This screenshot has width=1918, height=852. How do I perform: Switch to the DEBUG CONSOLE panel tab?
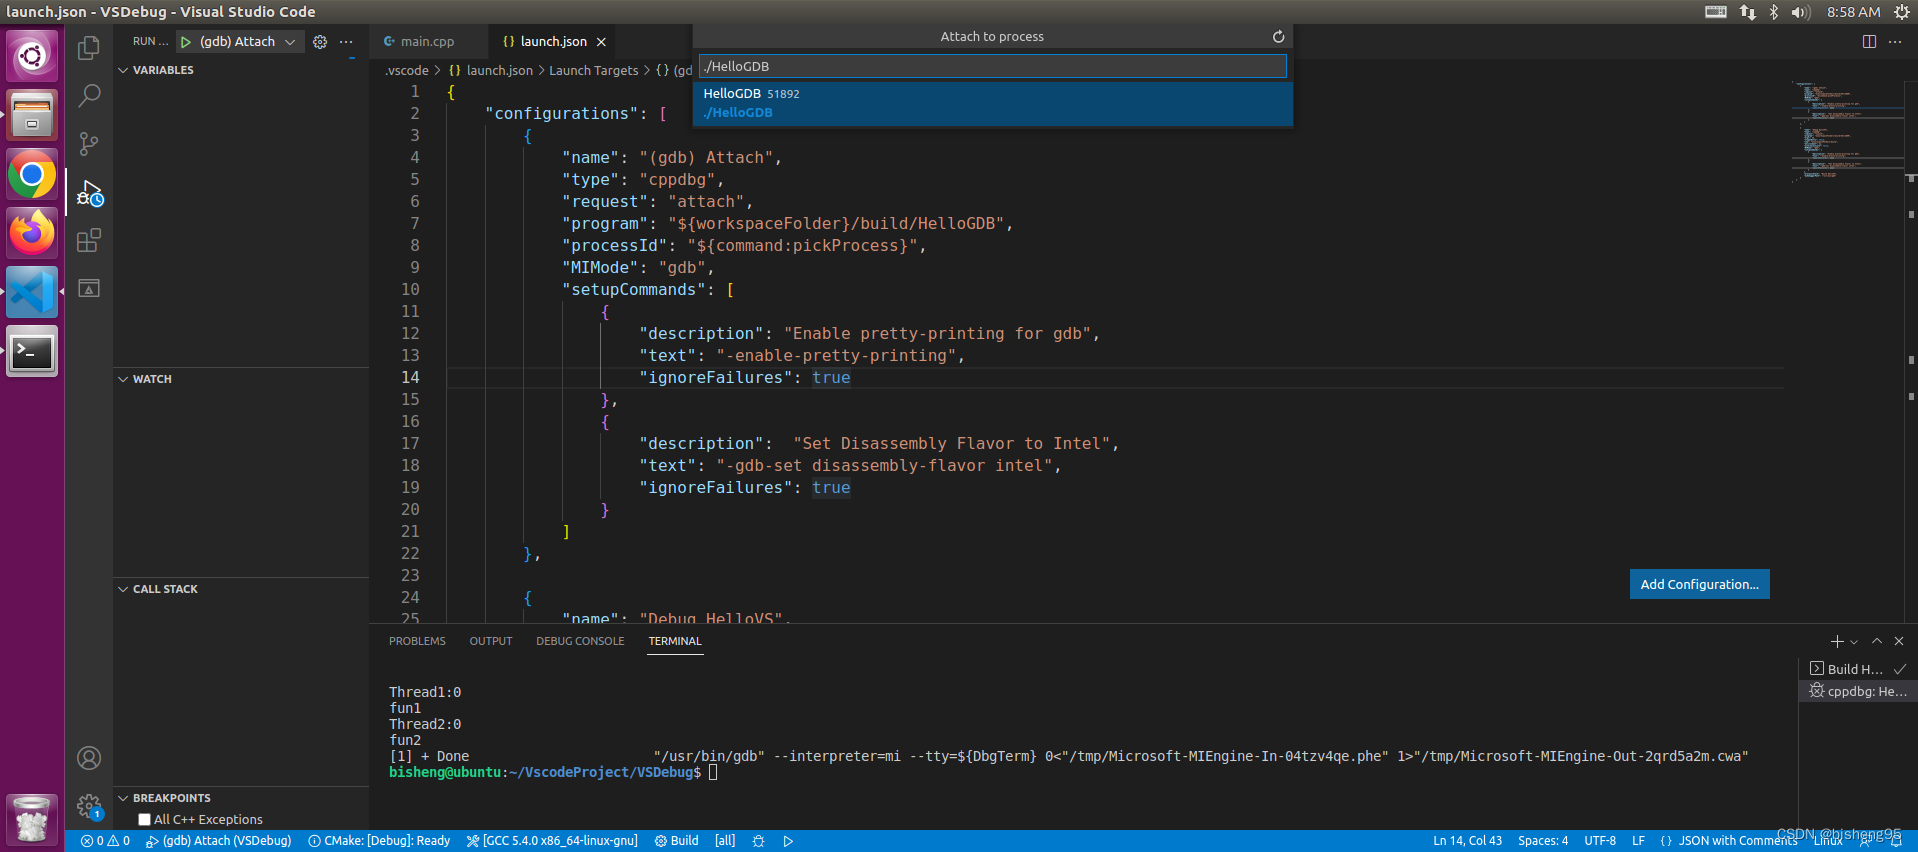[x=580, y=641]
